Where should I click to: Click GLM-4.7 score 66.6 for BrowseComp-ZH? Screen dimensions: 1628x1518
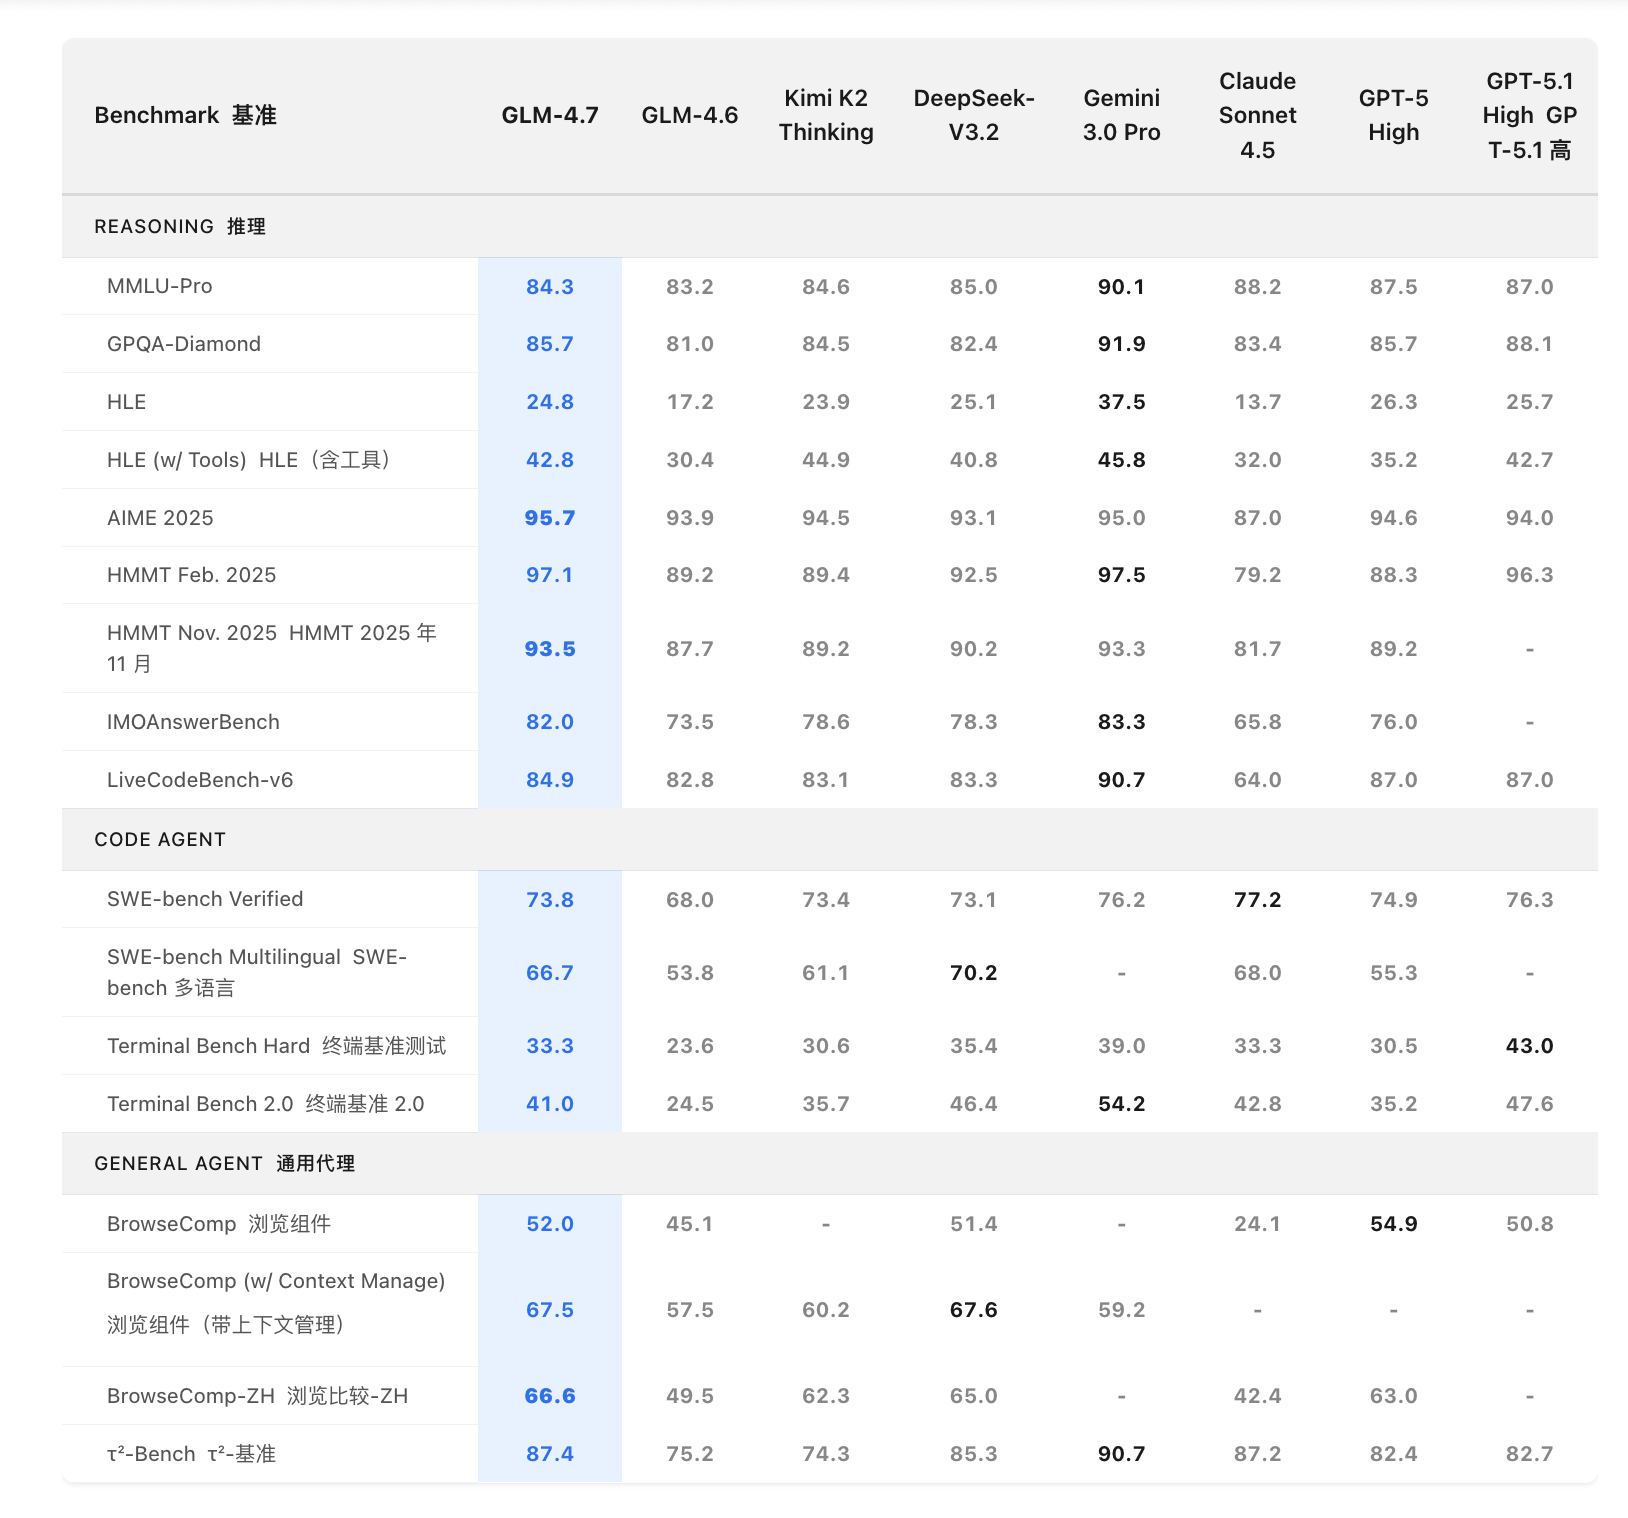tap(550, 1396)
